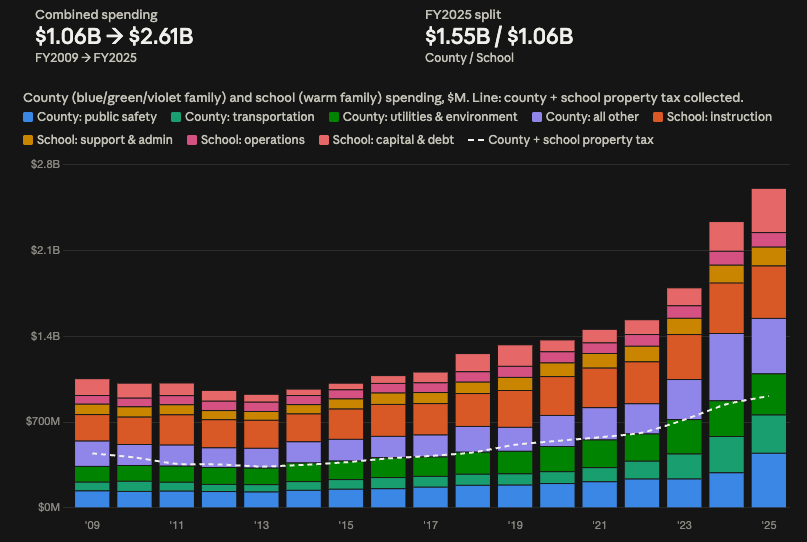807x542 pixels.
Task: Click the County: transportation legend swatch
Action: tap(176, 117)
